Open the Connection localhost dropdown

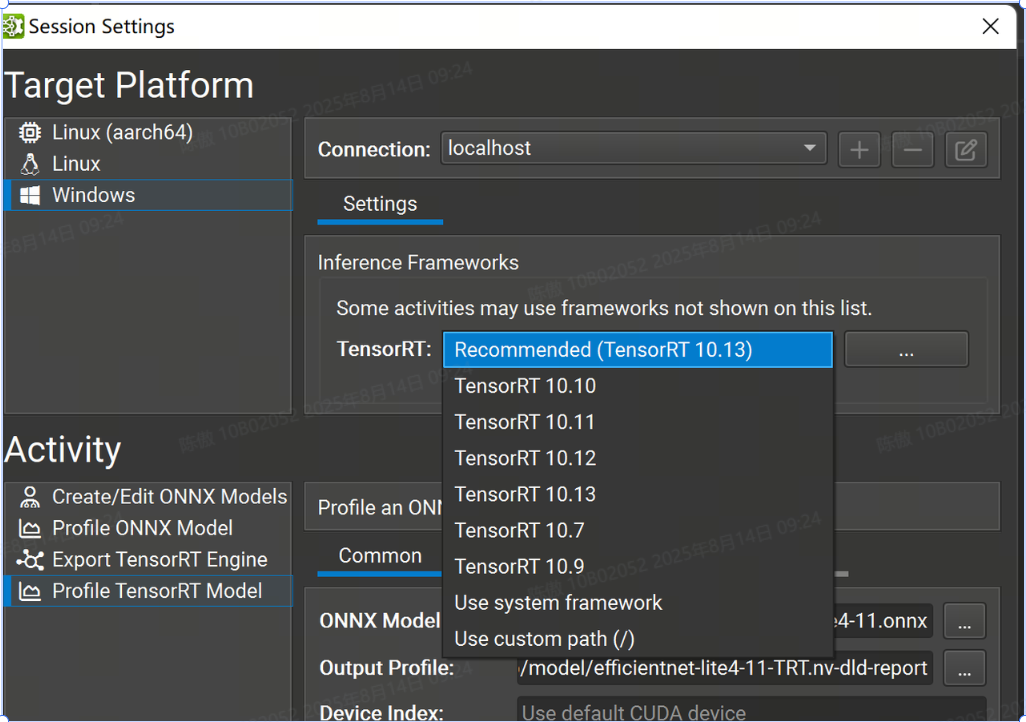633,149
